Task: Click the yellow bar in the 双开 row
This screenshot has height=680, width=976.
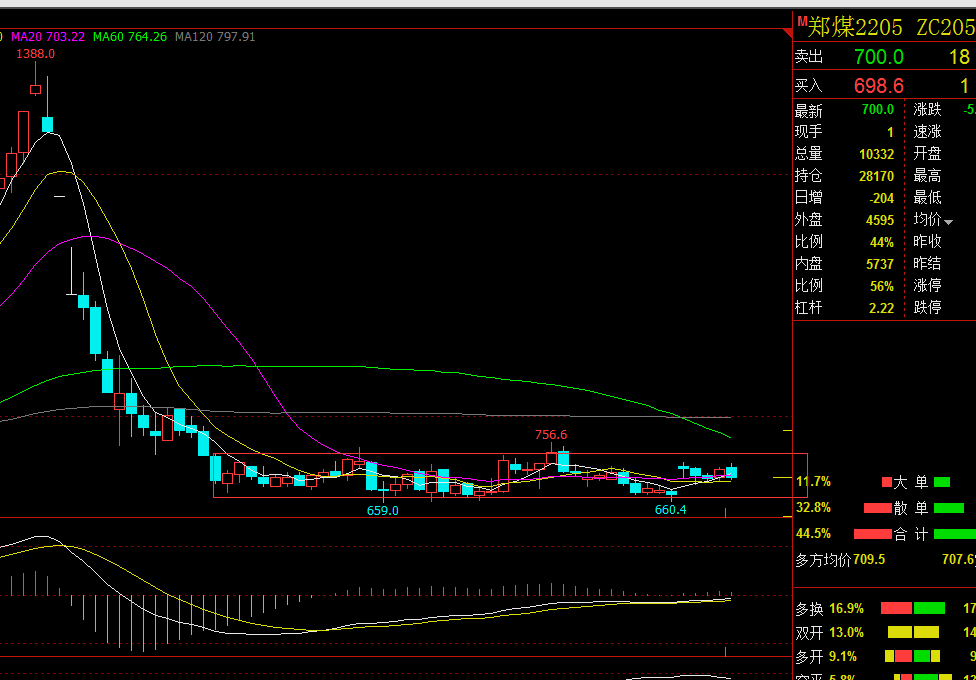Action: pyautogui.click(x=913, y=633)
